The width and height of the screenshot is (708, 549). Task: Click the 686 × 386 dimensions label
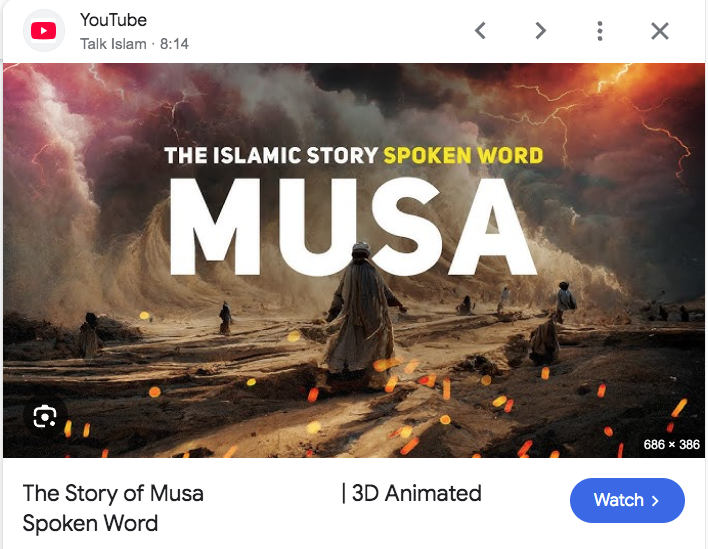coord(671,445)
